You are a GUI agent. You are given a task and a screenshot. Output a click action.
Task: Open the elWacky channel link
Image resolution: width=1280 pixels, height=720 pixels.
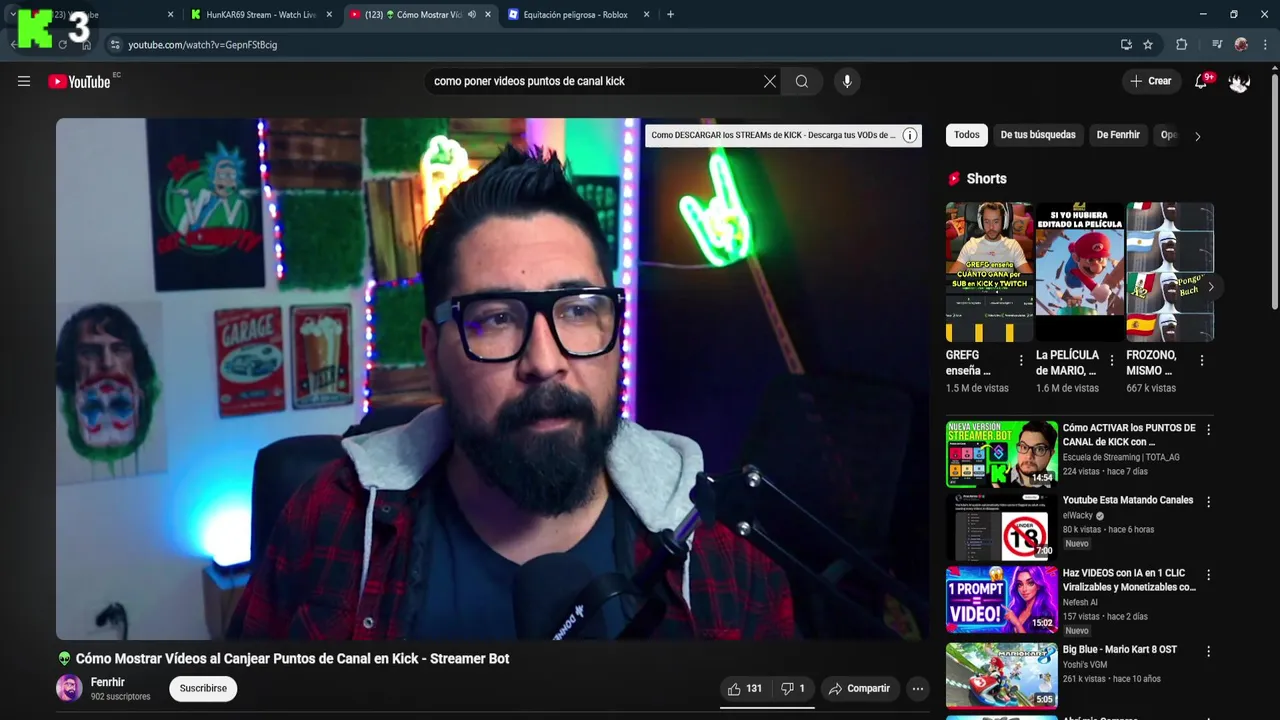(x=1077, y=516)
